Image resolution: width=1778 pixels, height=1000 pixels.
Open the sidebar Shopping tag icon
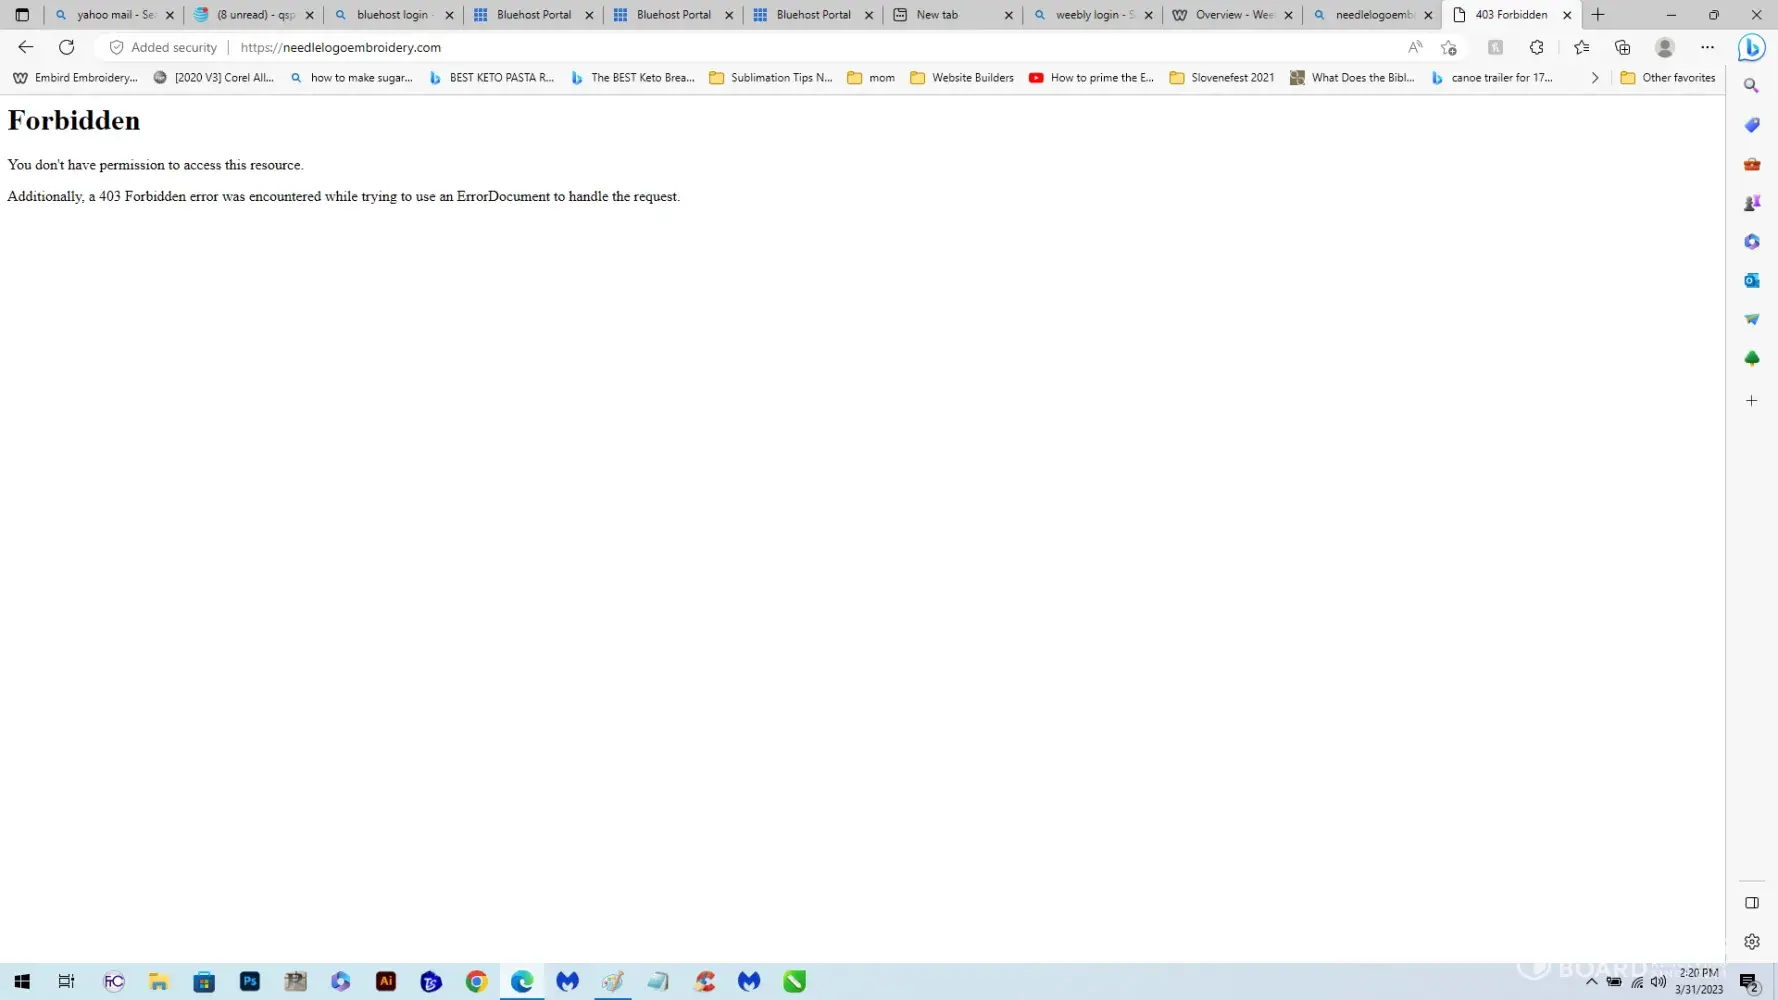tap(1751, 125)
